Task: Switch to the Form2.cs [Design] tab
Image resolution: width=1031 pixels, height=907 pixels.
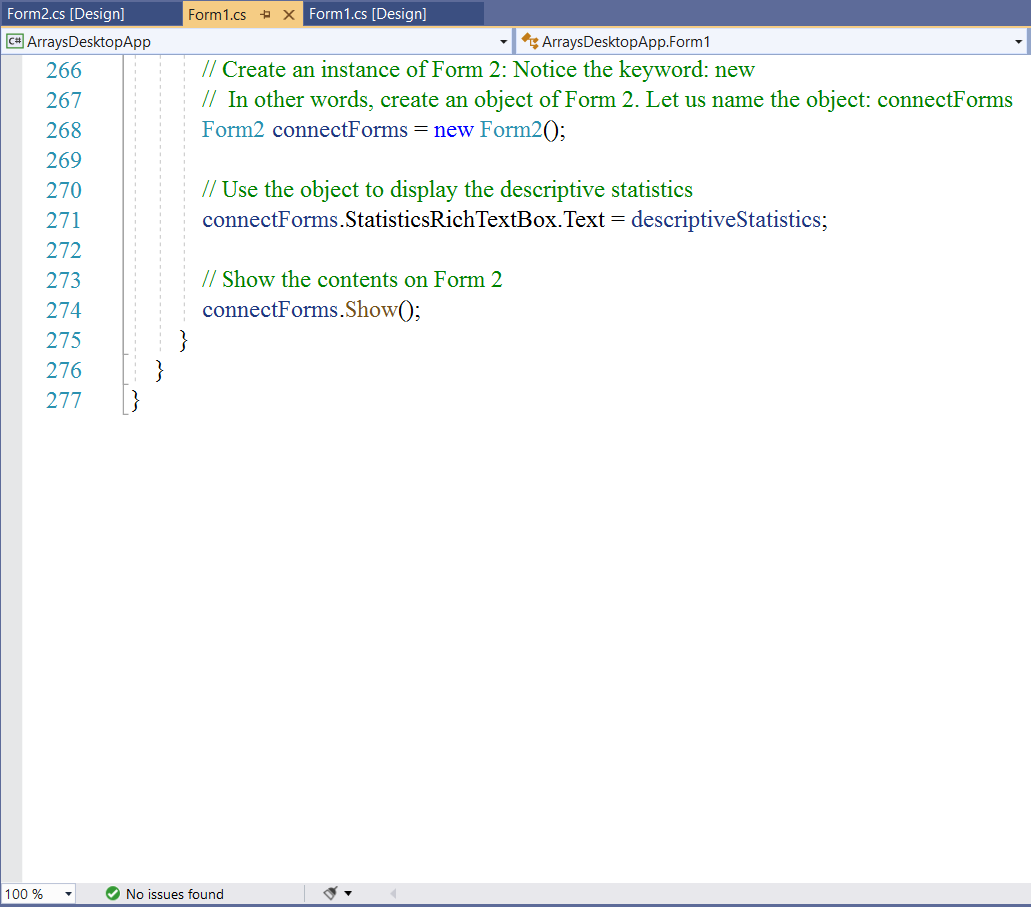Action: pos(66,14)
